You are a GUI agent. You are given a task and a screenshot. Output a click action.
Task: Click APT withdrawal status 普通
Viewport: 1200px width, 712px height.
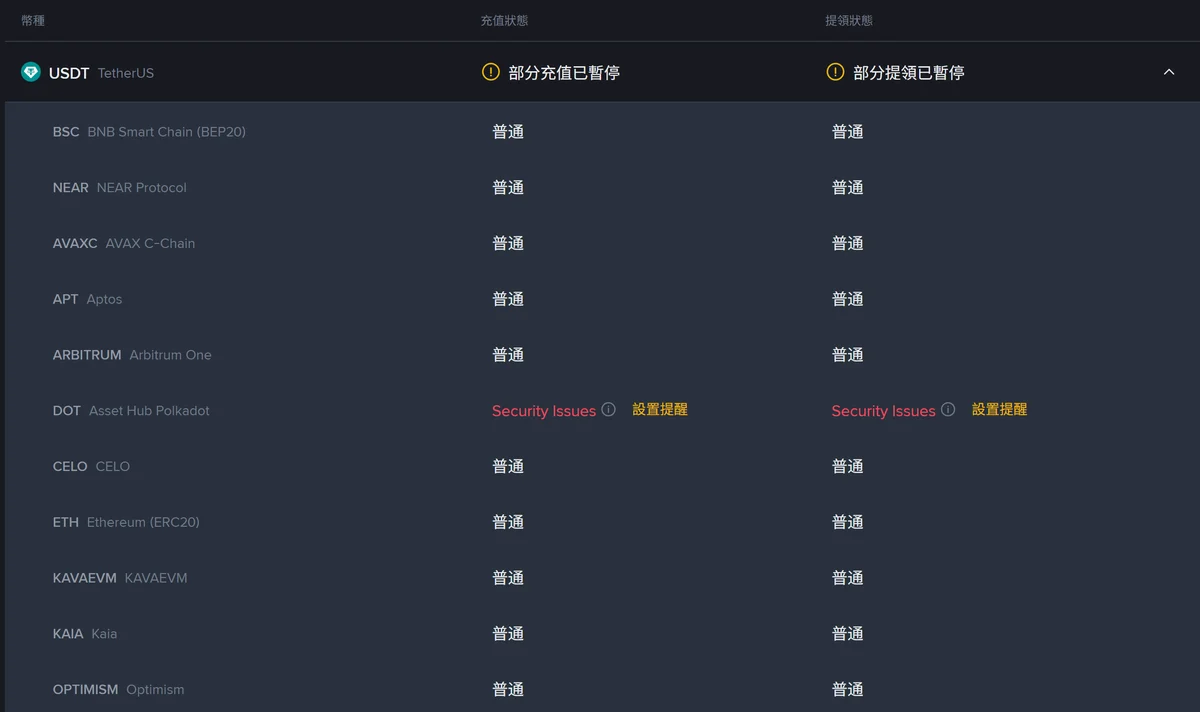848,299
